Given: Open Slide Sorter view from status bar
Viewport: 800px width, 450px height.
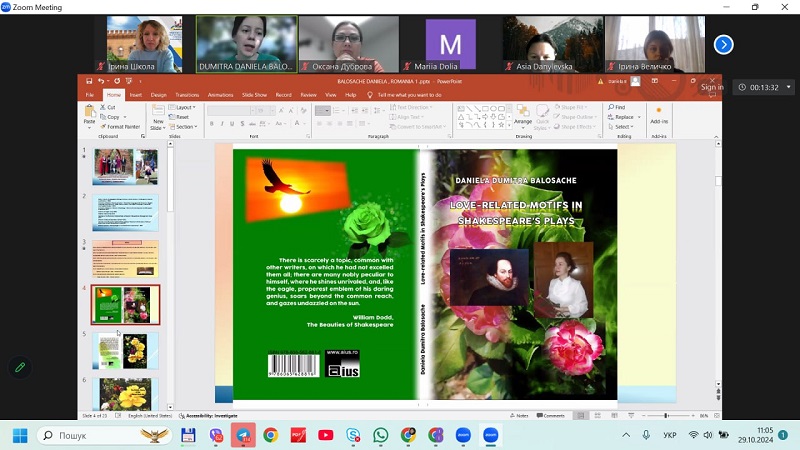Looking at the screenshot, I should tap(597, 416).
